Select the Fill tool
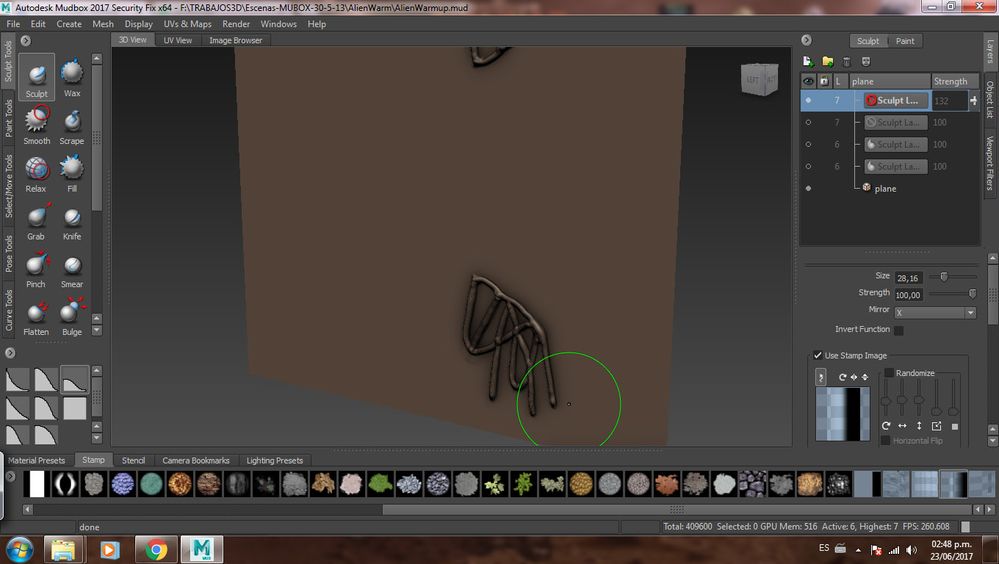The image size is (999, 564). click(72, 173)
